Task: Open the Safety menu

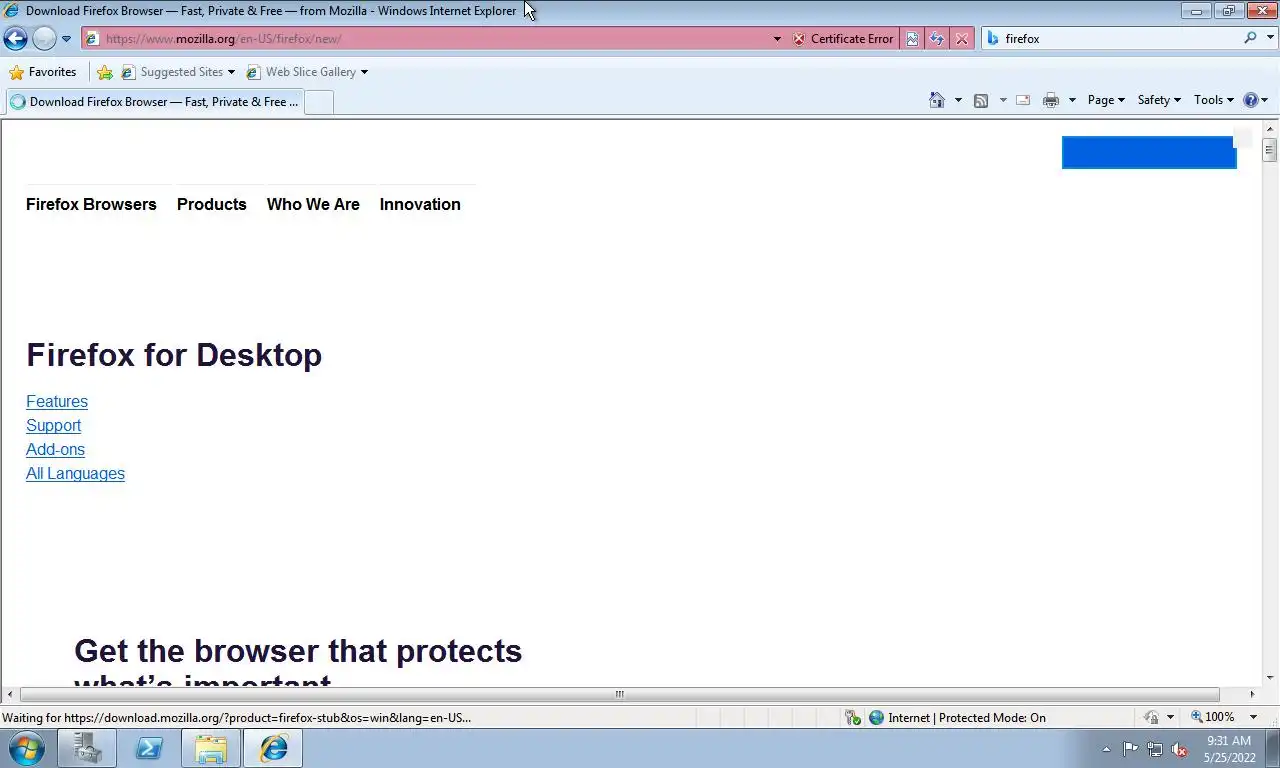Action: [x=1159, y=100]
